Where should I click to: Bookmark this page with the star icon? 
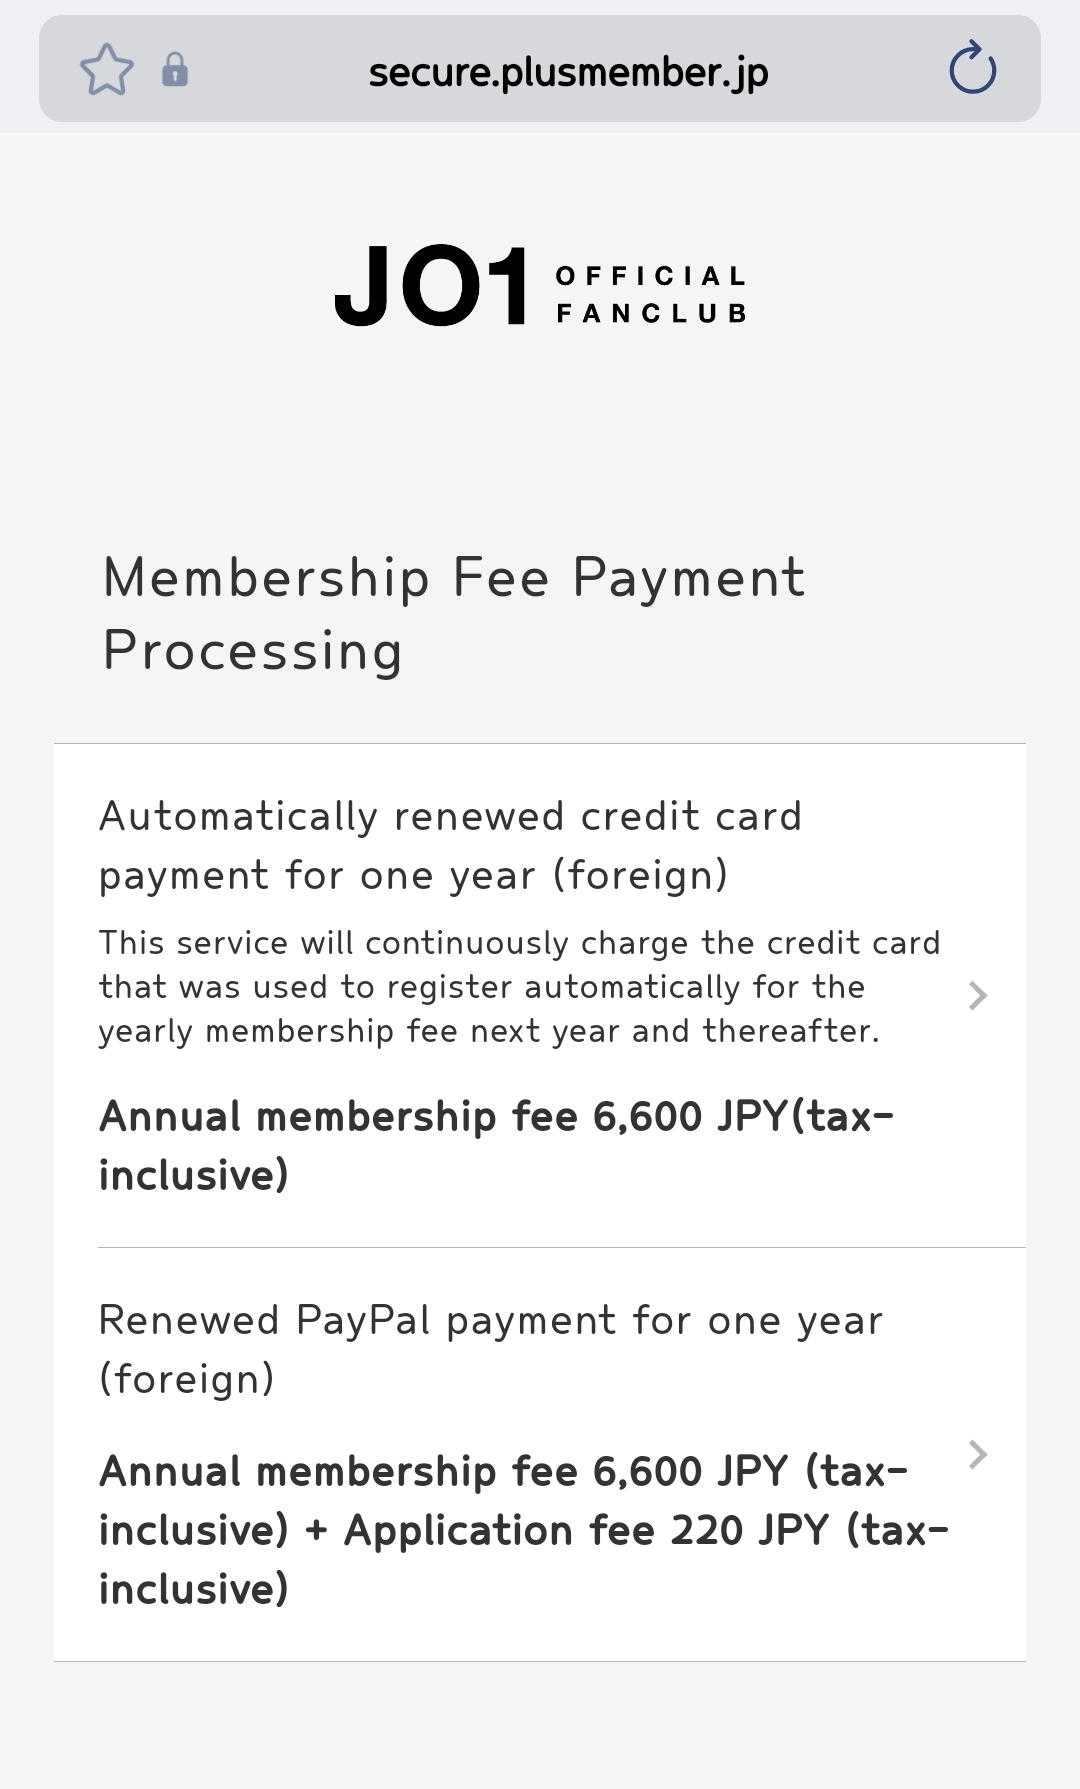106,70
